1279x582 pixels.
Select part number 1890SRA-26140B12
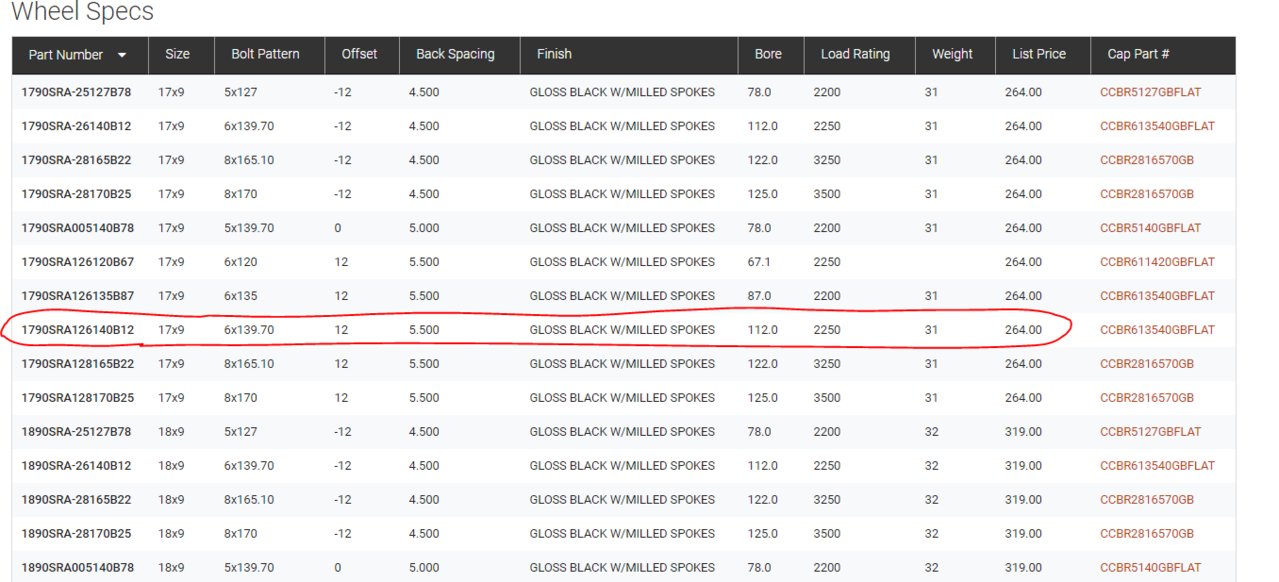76,466
